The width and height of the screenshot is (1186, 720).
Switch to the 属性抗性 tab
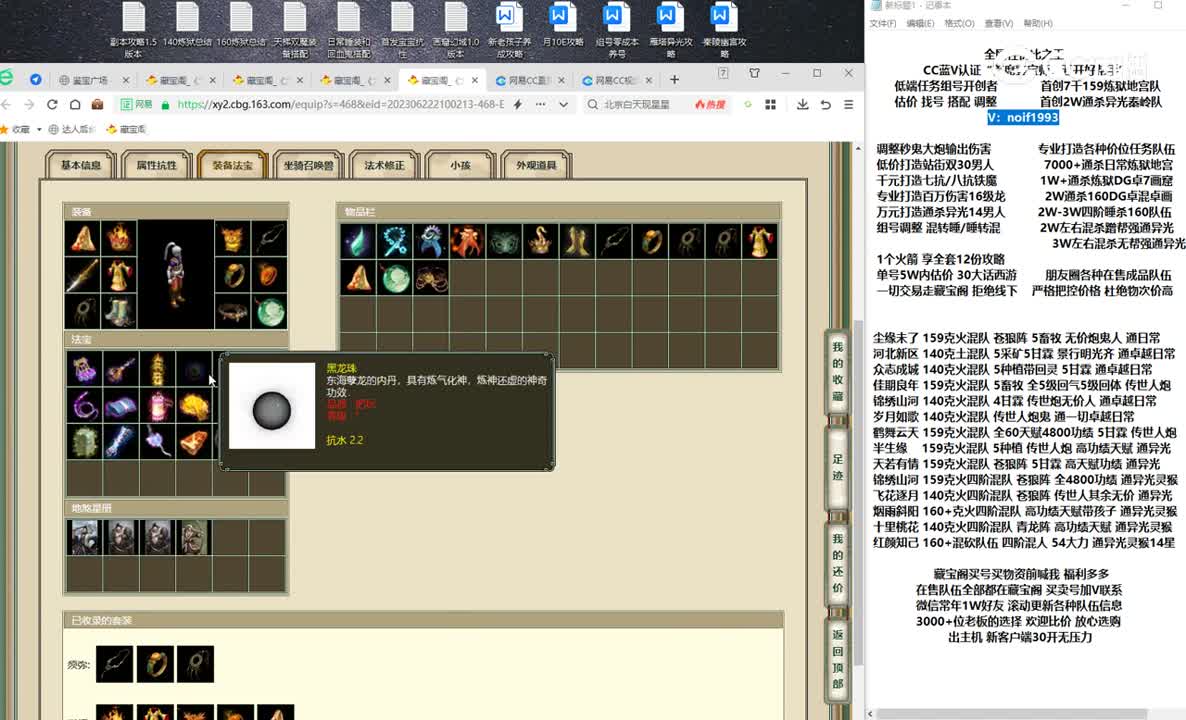pyautogui.click(x=157, y=165)
